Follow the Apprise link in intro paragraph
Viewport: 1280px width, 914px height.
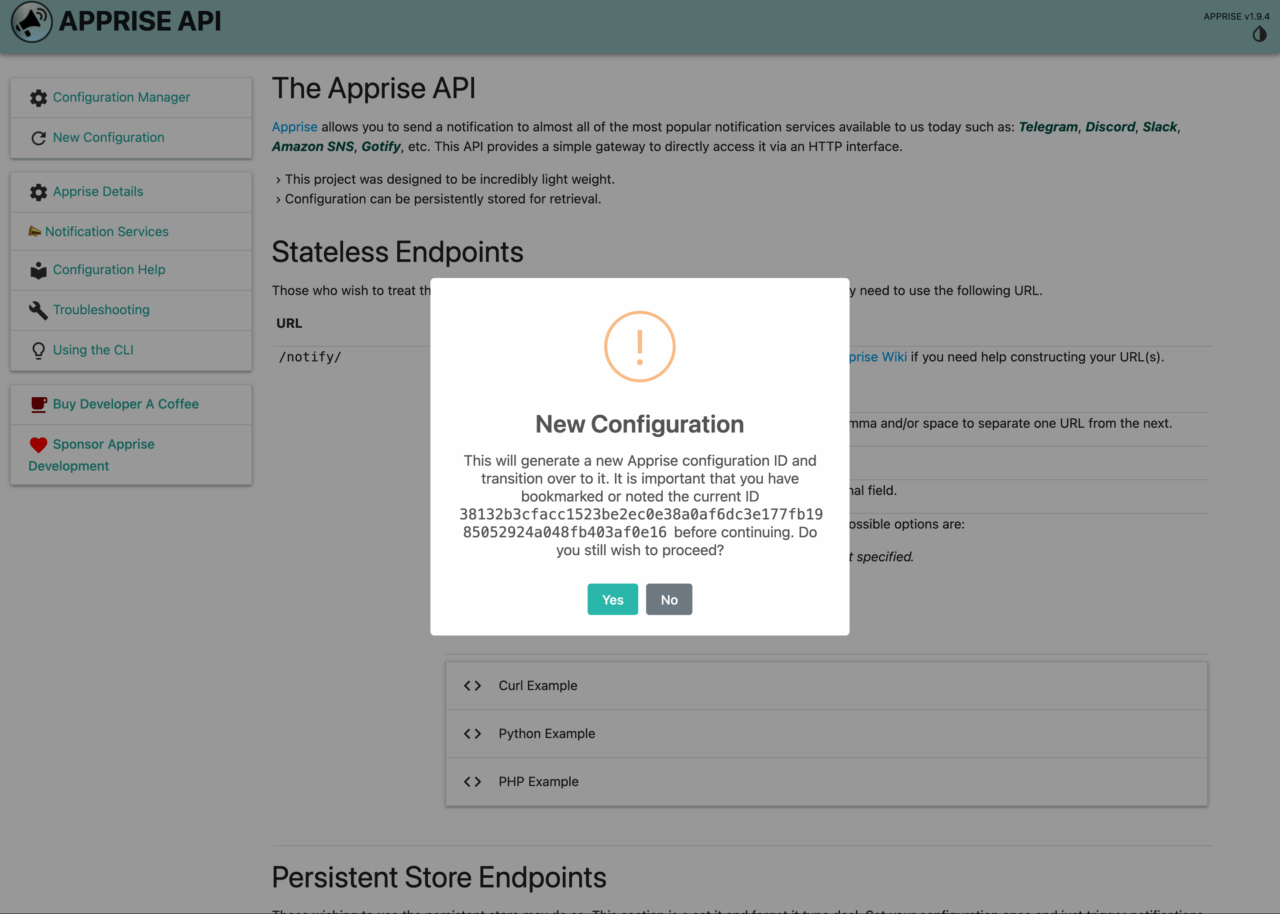(295, 127)
